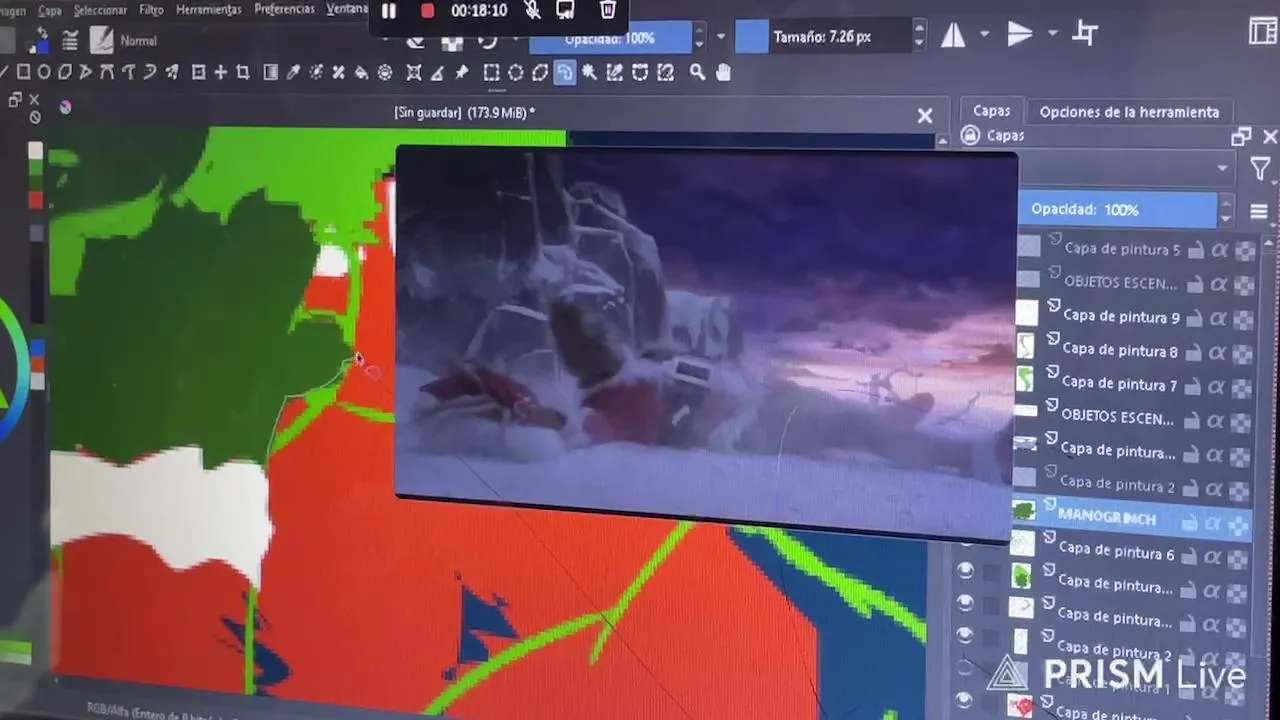
Task: Click the foreground/background color swatch
Action: (x=37, y=39)
